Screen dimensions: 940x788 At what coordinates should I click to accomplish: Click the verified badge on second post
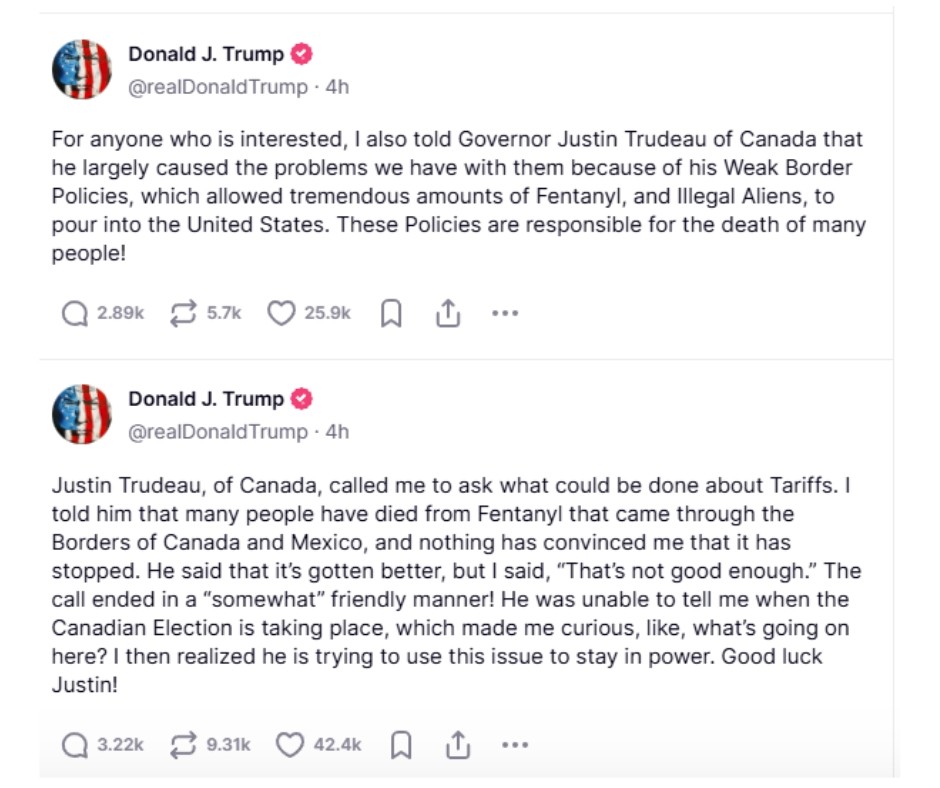302,399
